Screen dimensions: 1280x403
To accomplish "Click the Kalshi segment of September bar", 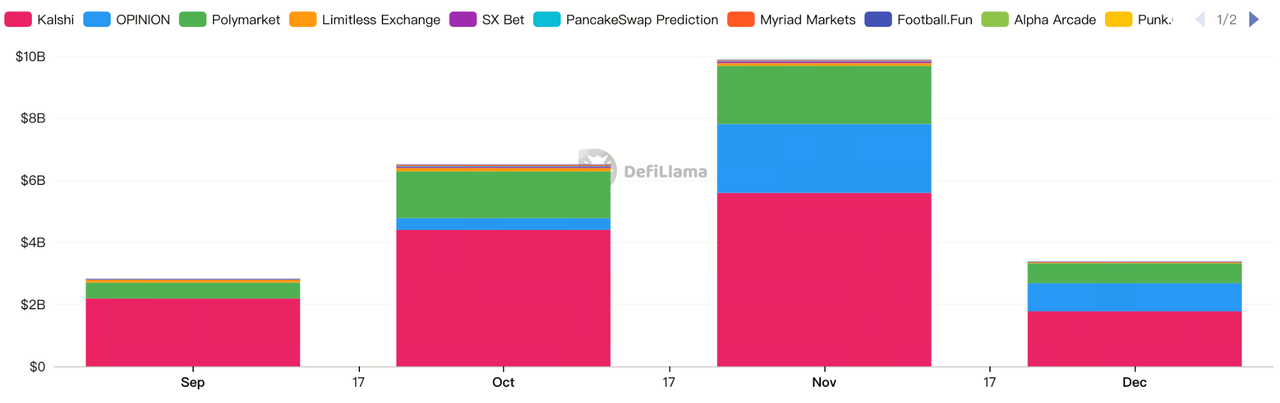I will pos(193,332).
